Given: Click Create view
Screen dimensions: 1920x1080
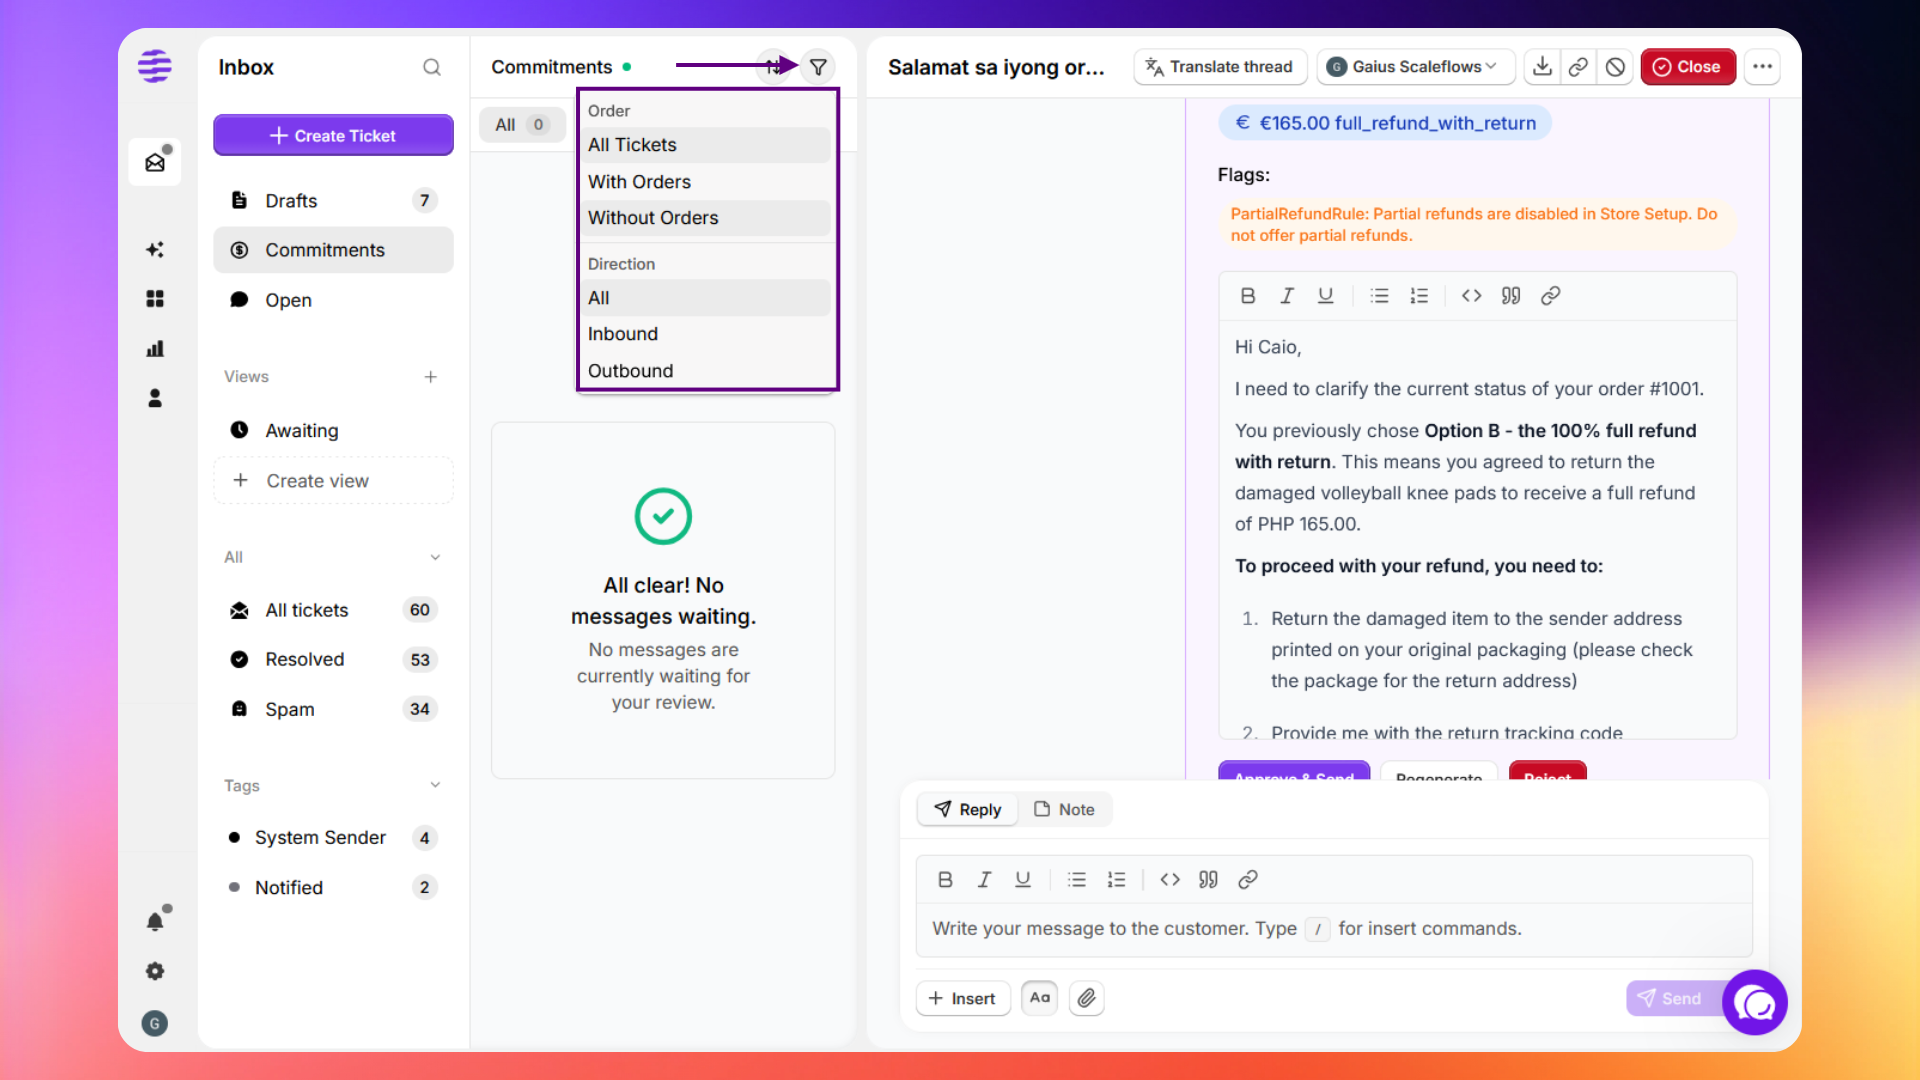Looking at the screenshot, I should coord(333,481).
